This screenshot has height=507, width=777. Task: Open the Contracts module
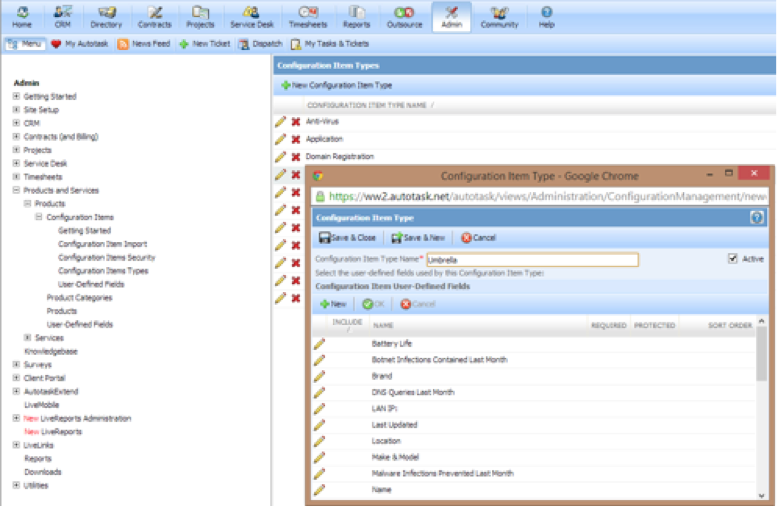click(x=155, y=17)
